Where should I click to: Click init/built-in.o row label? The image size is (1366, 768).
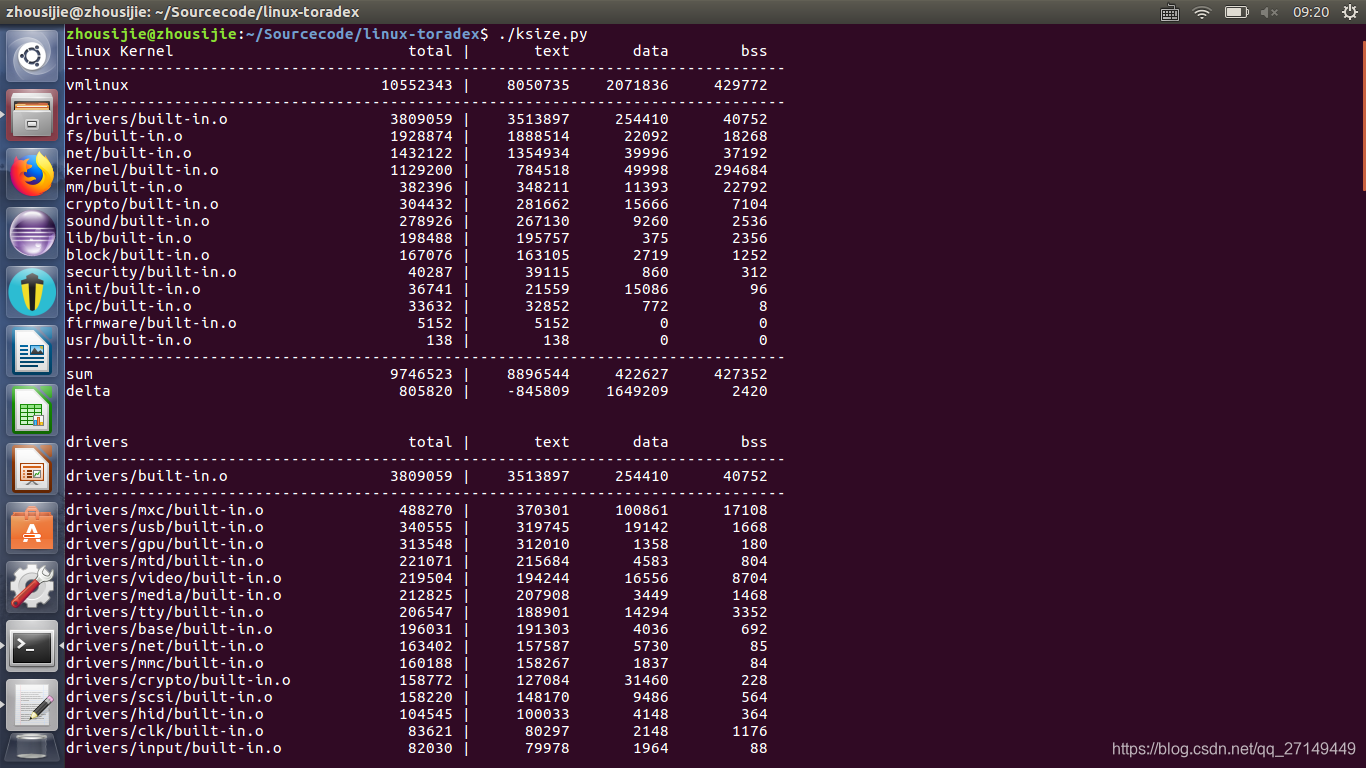(x=133, y=289)
